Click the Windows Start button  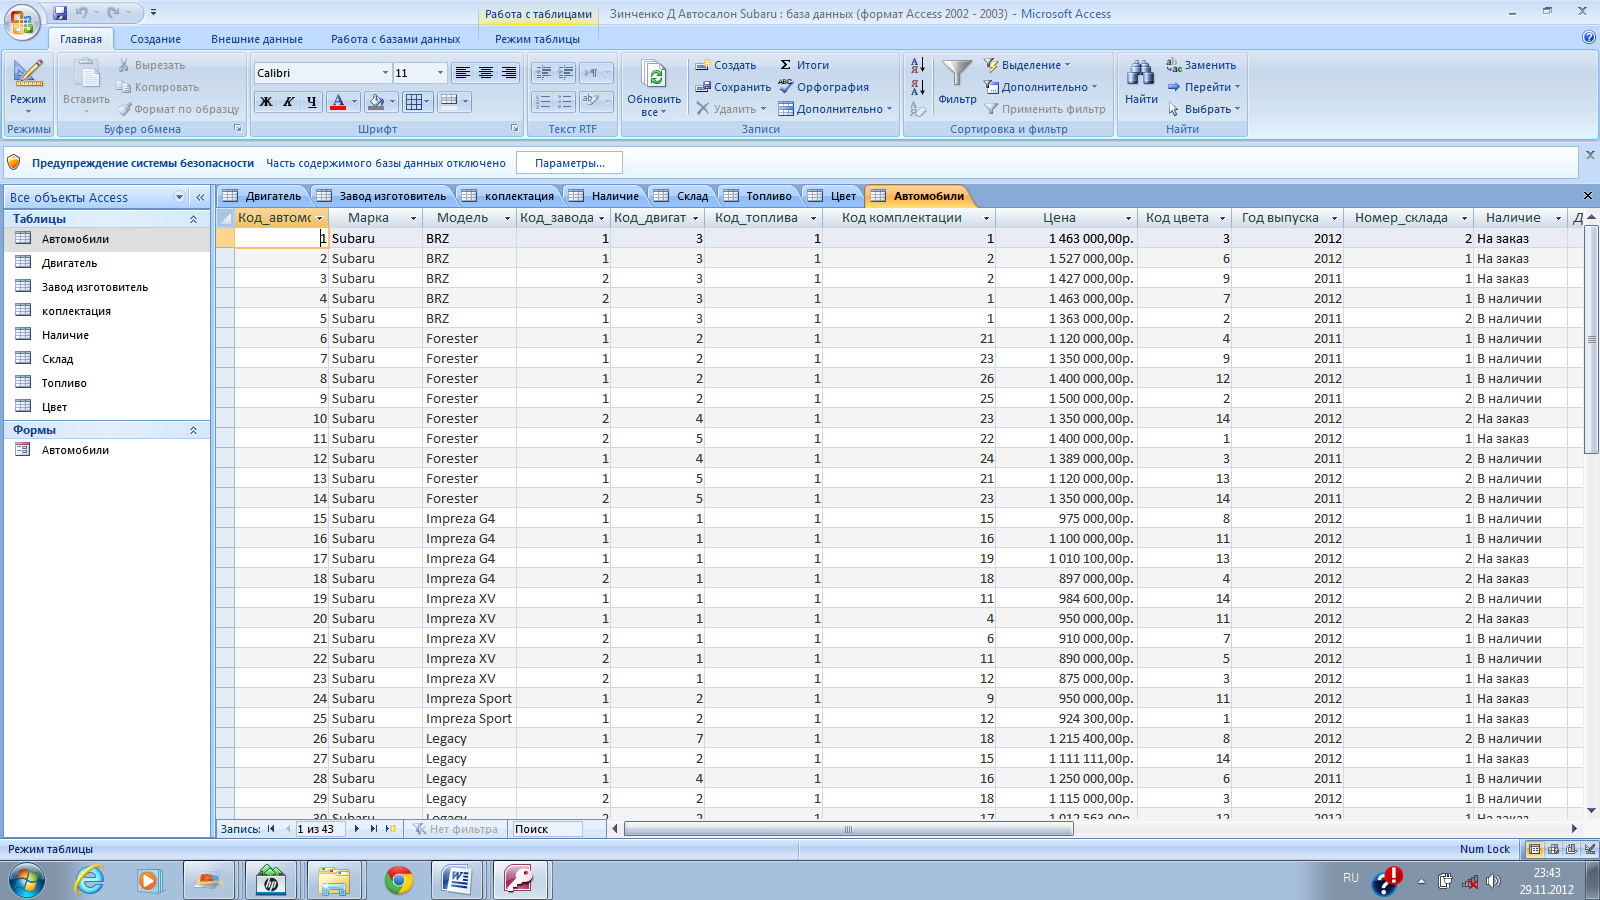point(27,881)
